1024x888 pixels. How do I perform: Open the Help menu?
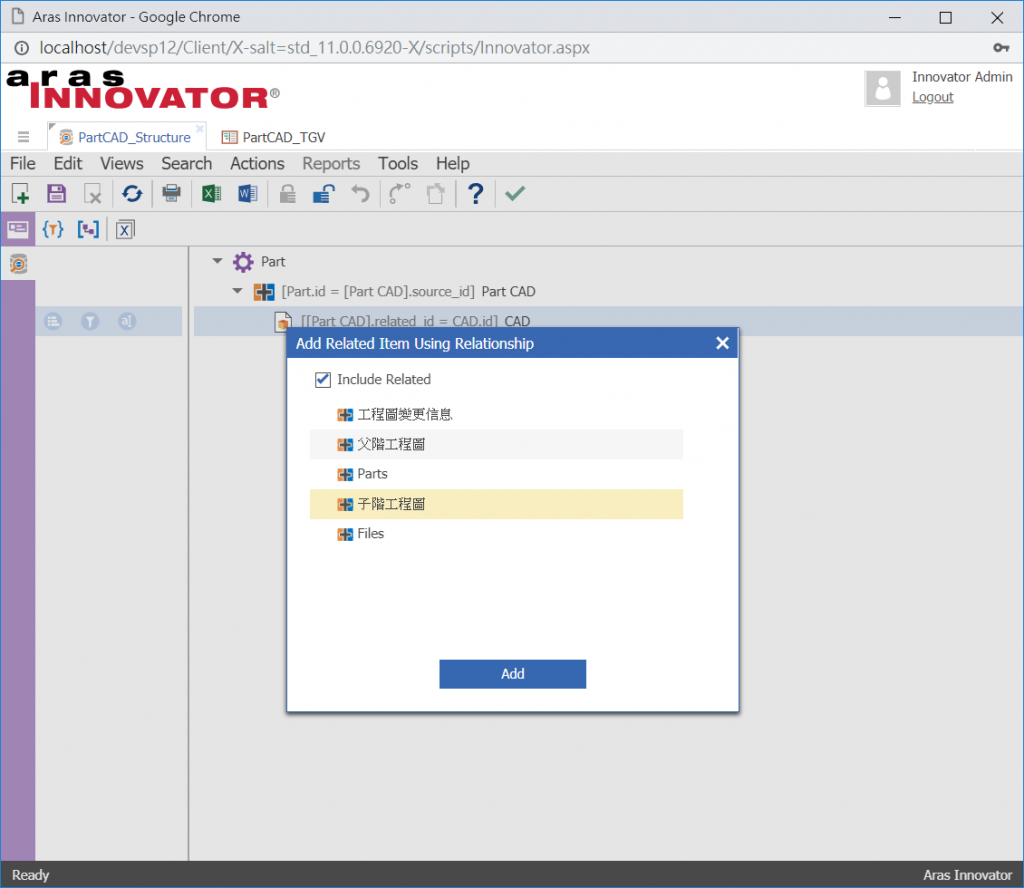click(x=453, y=163)
